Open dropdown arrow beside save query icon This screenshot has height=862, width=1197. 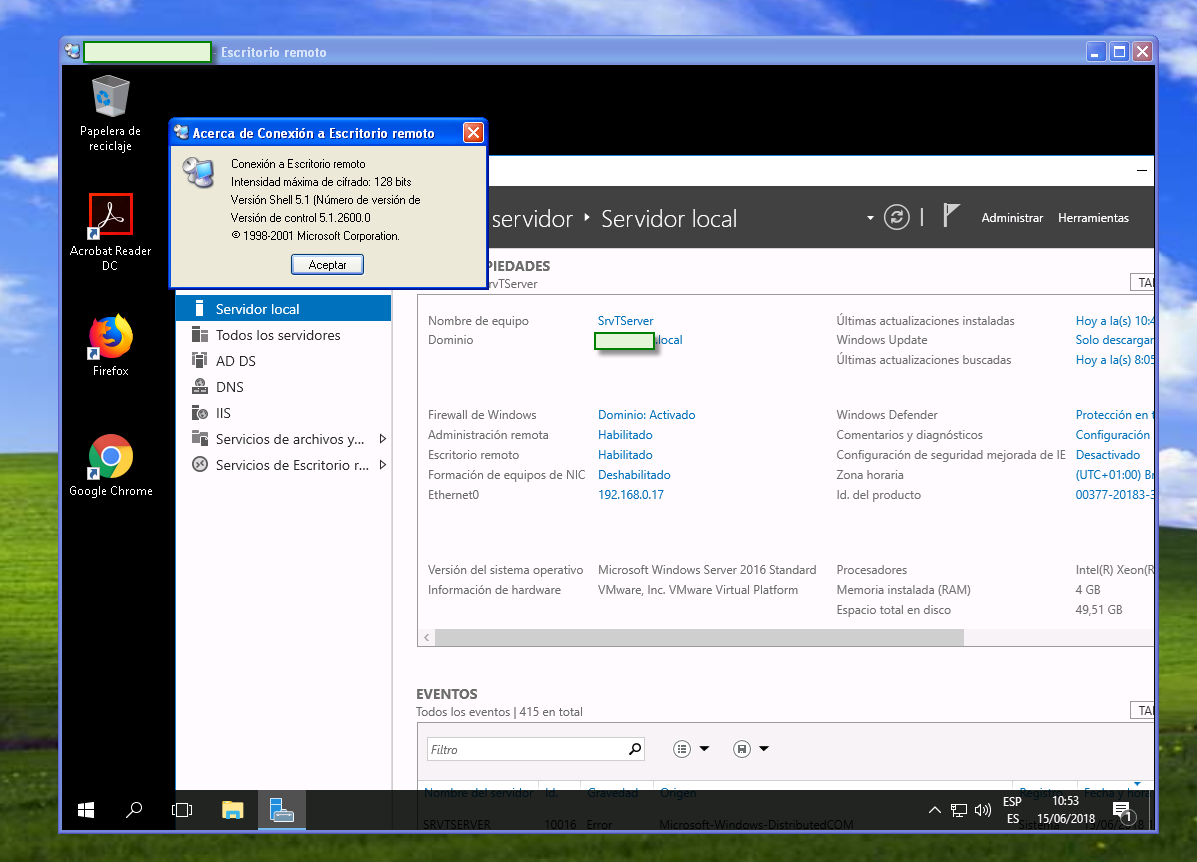coord(763,749)
